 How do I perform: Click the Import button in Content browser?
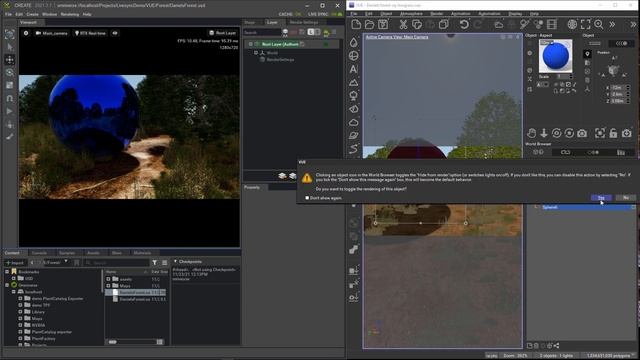pyautogui.click(x=15, y=262)
